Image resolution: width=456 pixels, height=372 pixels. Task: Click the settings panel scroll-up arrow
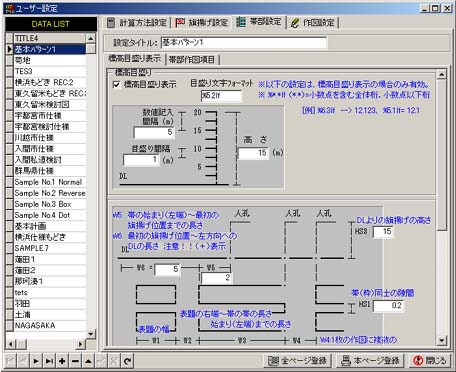pos(442,74)
